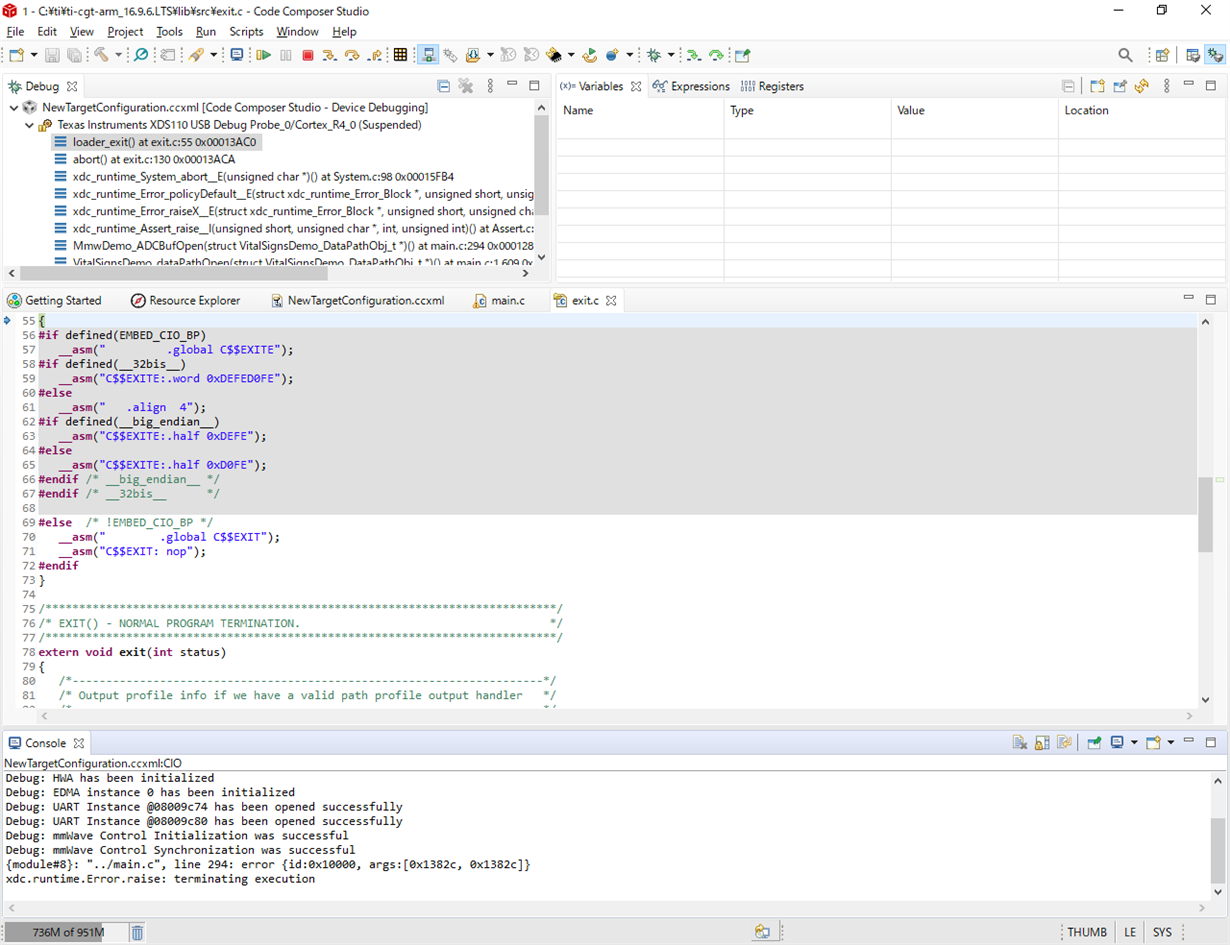Open Display Selected Console dropdown arrow
Viewport: 1230px width, 945px height.
(x=1134, y=742)
